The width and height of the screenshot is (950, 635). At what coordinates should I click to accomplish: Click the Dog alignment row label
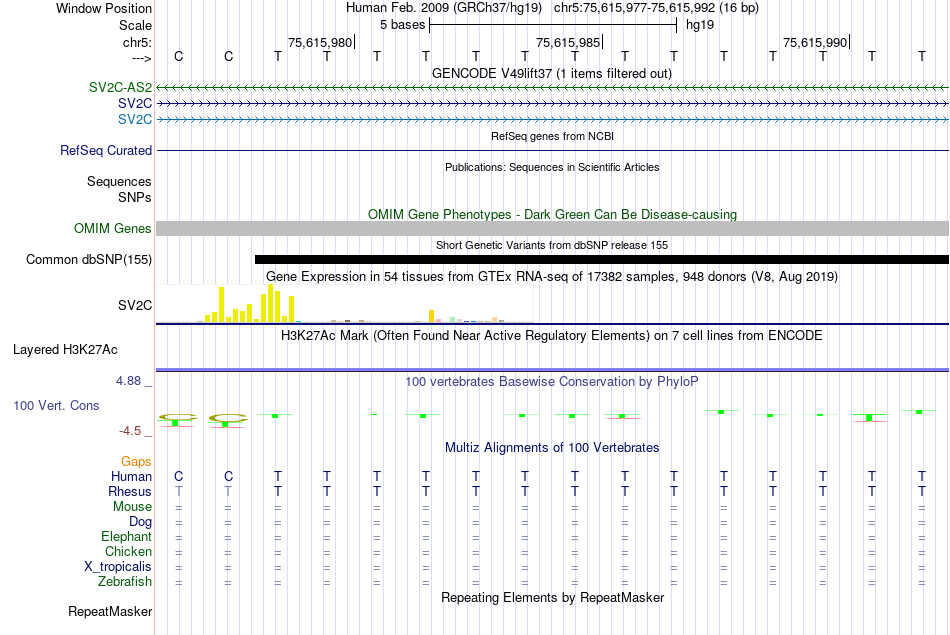pos(140,522)
